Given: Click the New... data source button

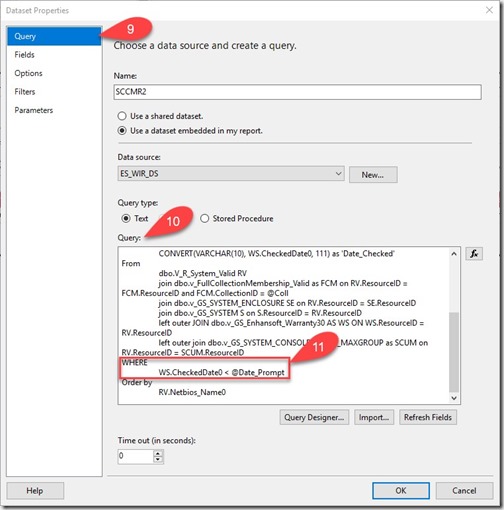Looking at the screenshot, I should tap(373, 175).
